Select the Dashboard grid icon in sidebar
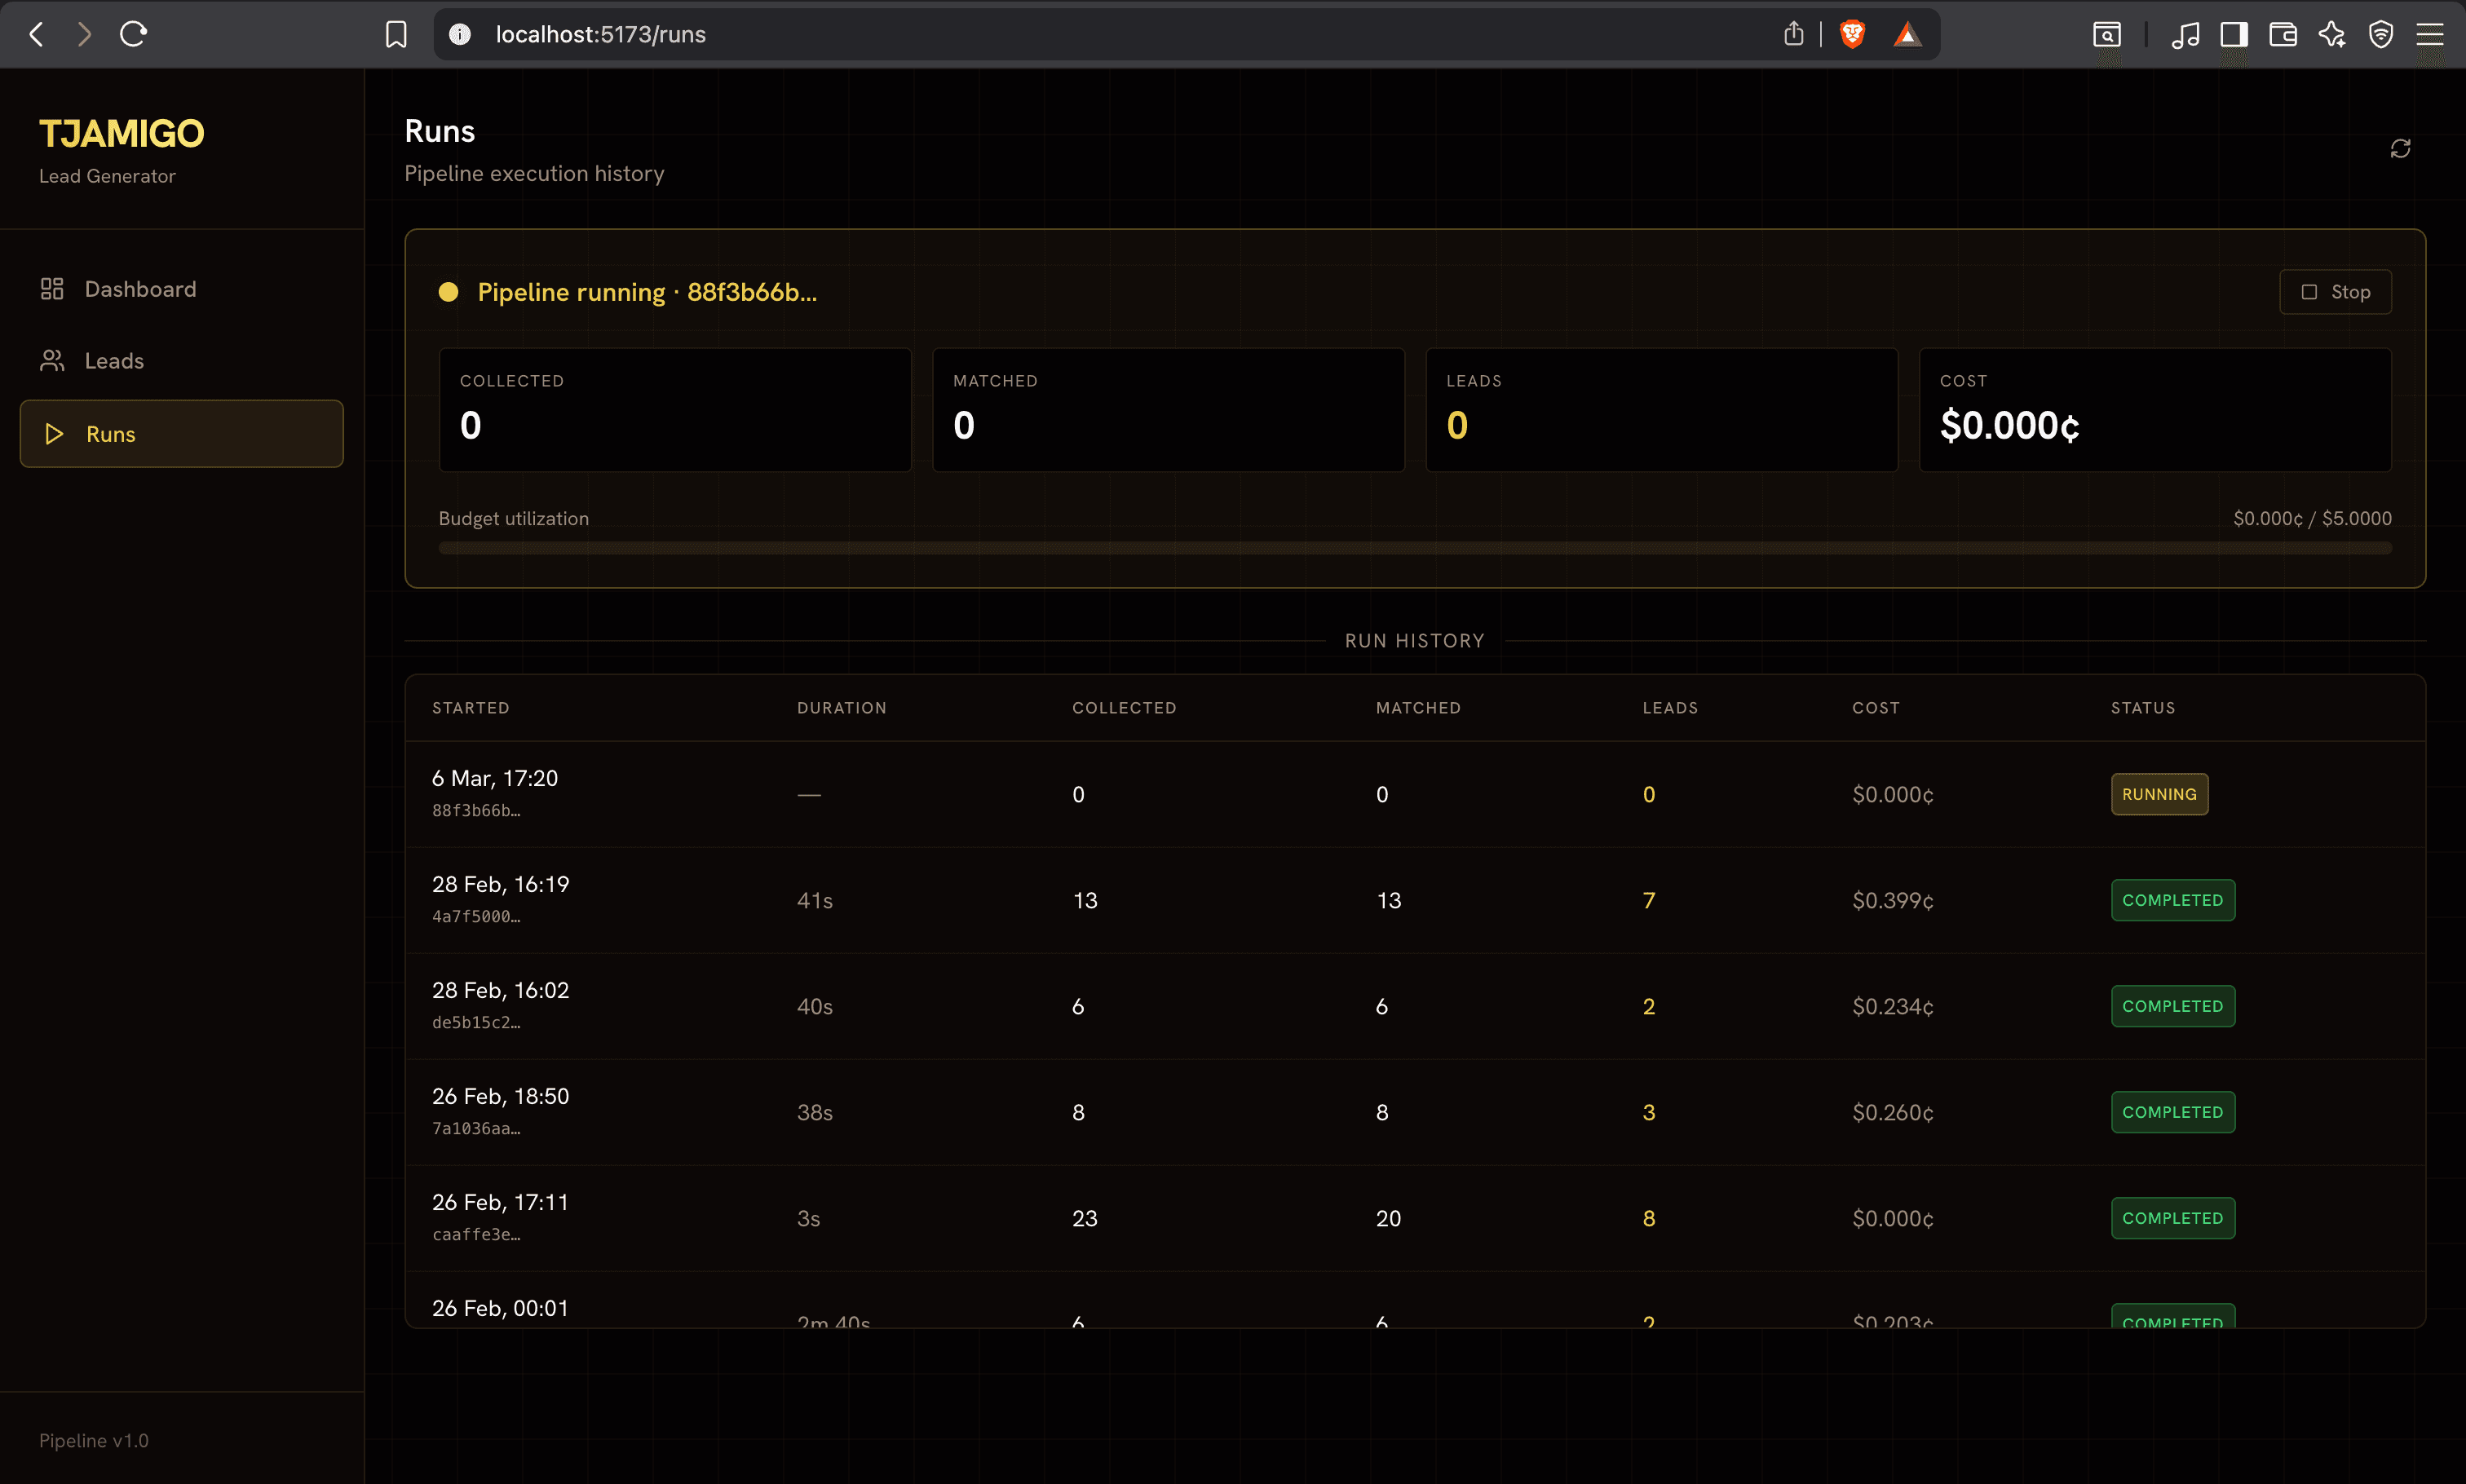Image resolution: width=2466 pixels, height=1484 pixels. click(x=53, y=288)
